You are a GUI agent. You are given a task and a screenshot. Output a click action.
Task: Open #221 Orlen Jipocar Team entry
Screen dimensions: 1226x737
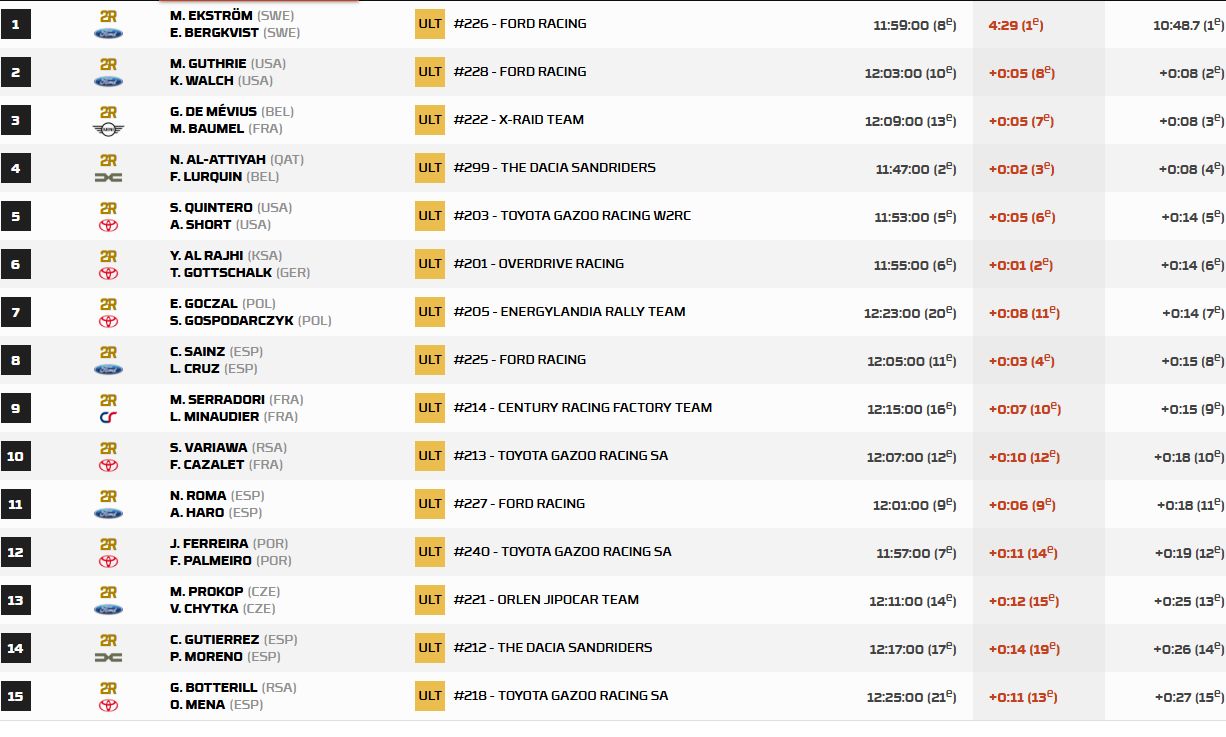click(x=546, y=600)
